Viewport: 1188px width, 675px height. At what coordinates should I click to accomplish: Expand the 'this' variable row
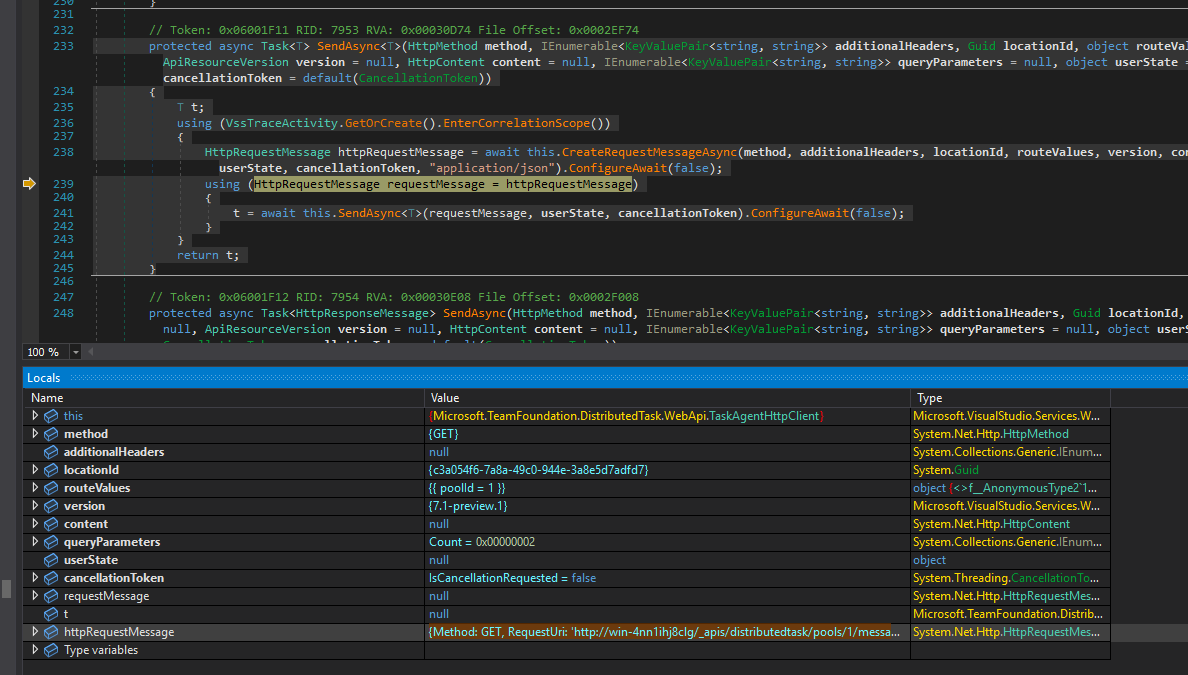point(35,416)
